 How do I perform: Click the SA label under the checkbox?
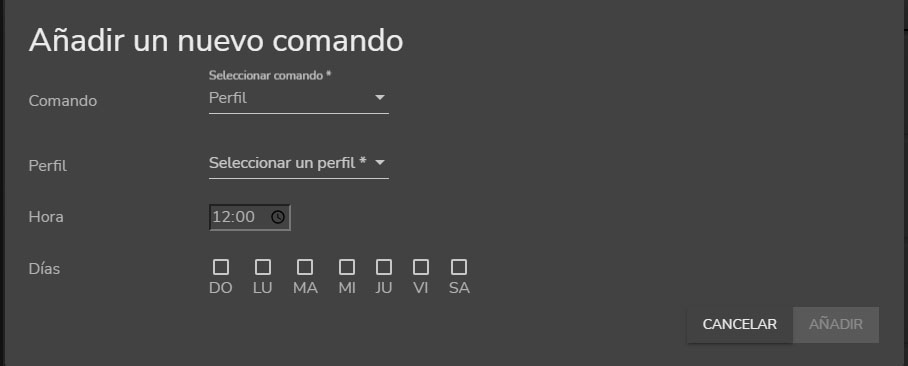tap(459, 288)
